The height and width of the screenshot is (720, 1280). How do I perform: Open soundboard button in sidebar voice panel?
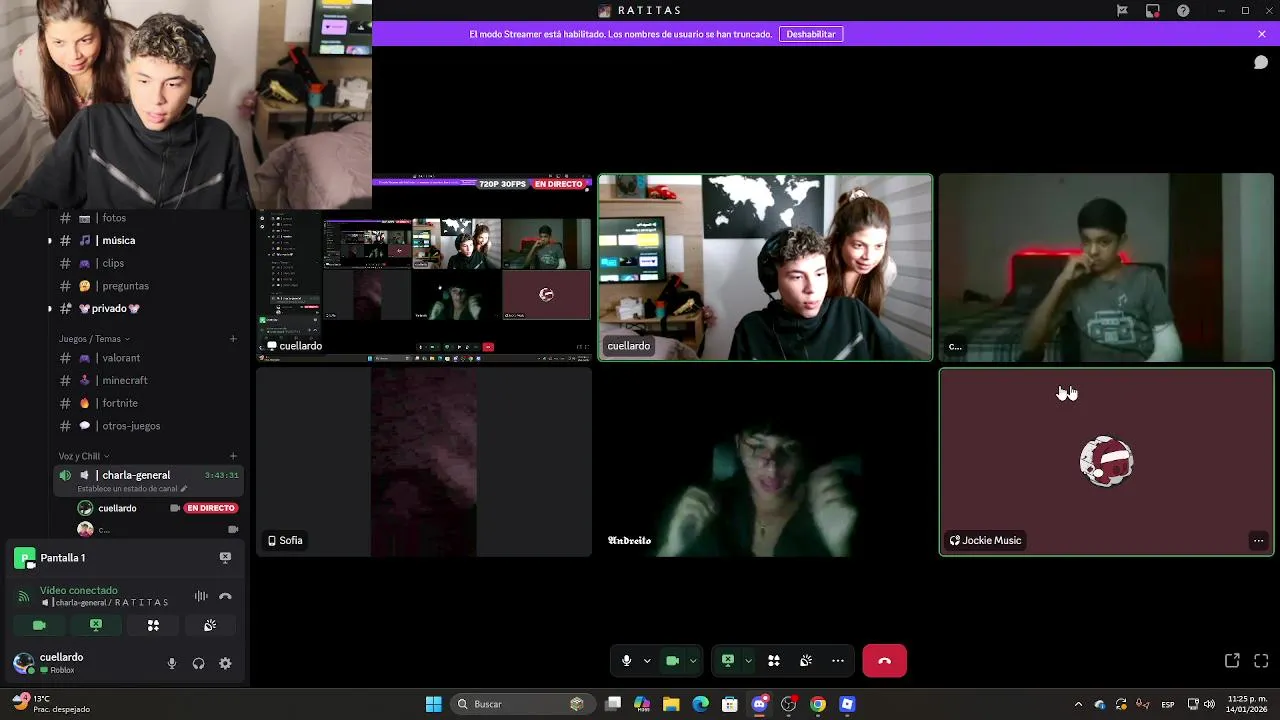point(210,625)
